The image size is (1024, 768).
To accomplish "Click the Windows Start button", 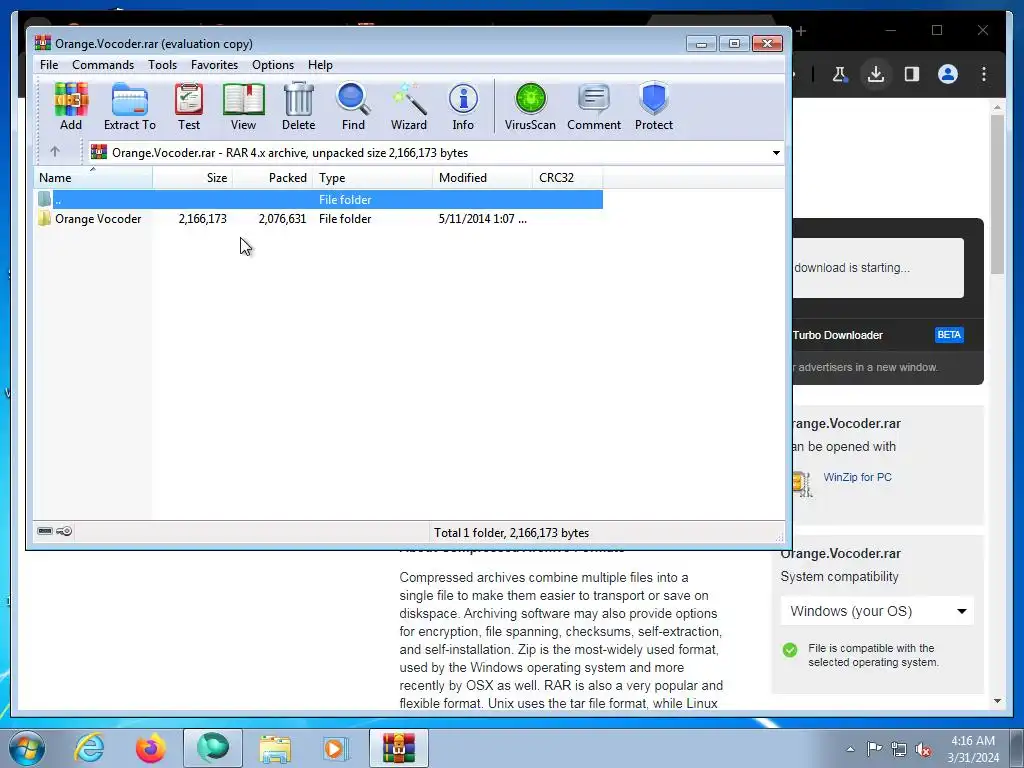I will [26, 748].
